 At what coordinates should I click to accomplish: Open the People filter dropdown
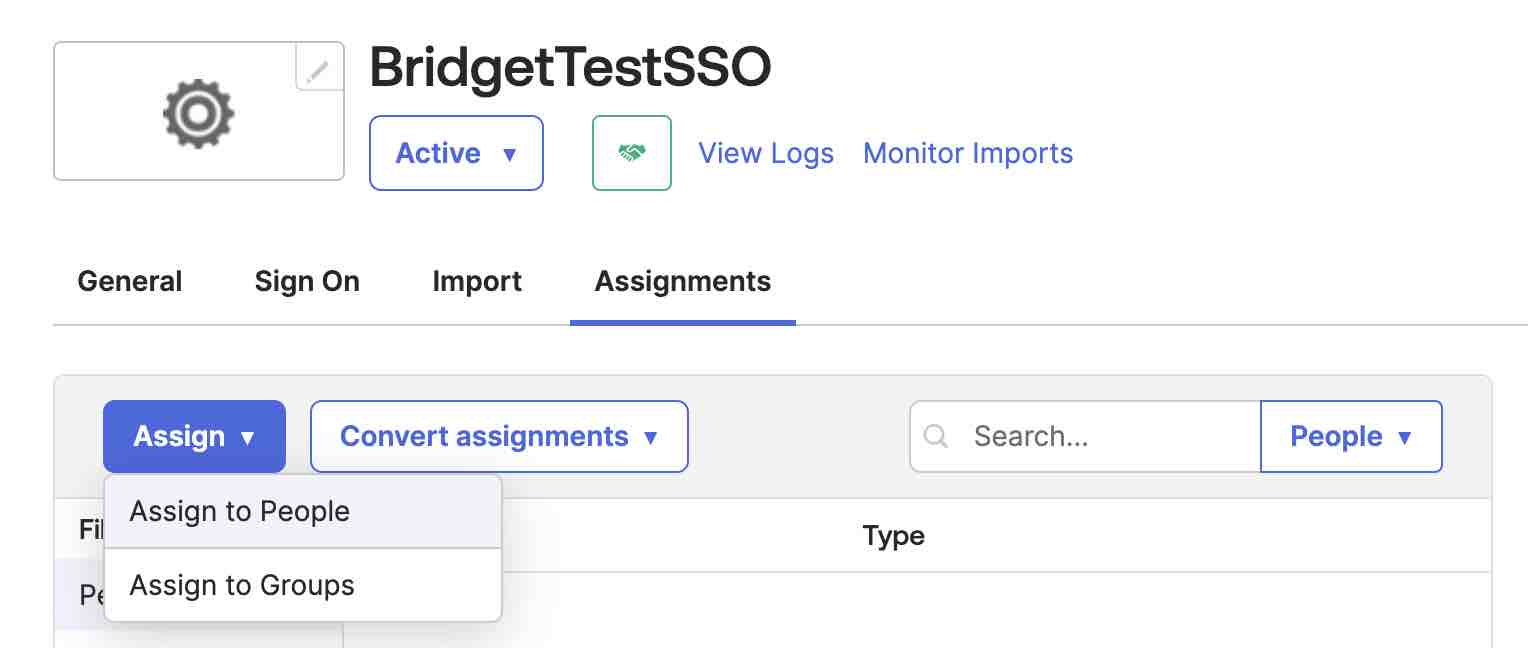(1351, 437)
